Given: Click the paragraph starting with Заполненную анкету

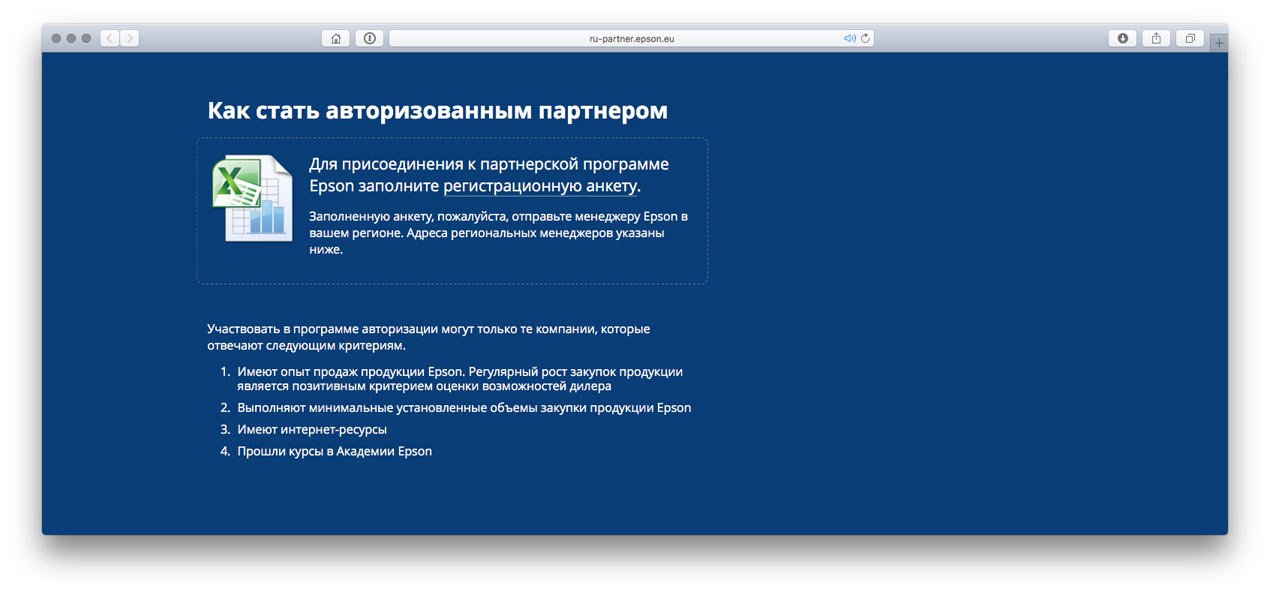Looking at the screenshot, I should [x=498, y=233].
